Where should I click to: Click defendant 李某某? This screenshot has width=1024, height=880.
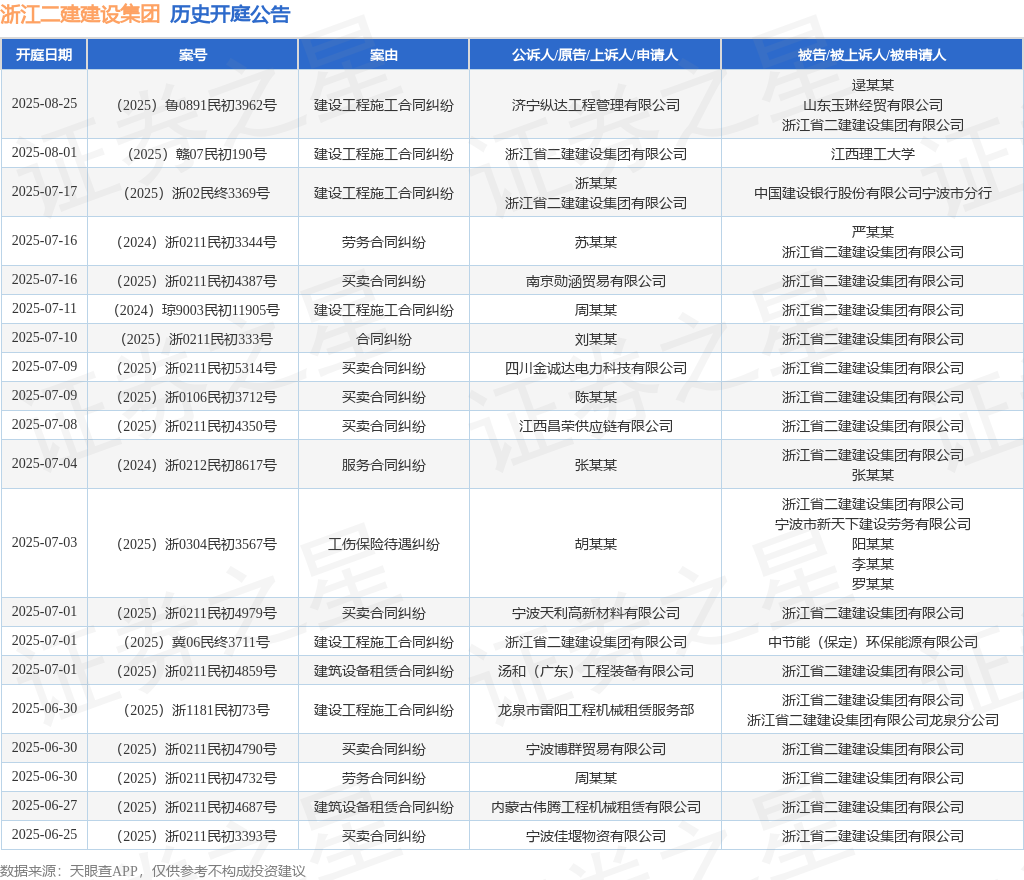tap(872, 564)
